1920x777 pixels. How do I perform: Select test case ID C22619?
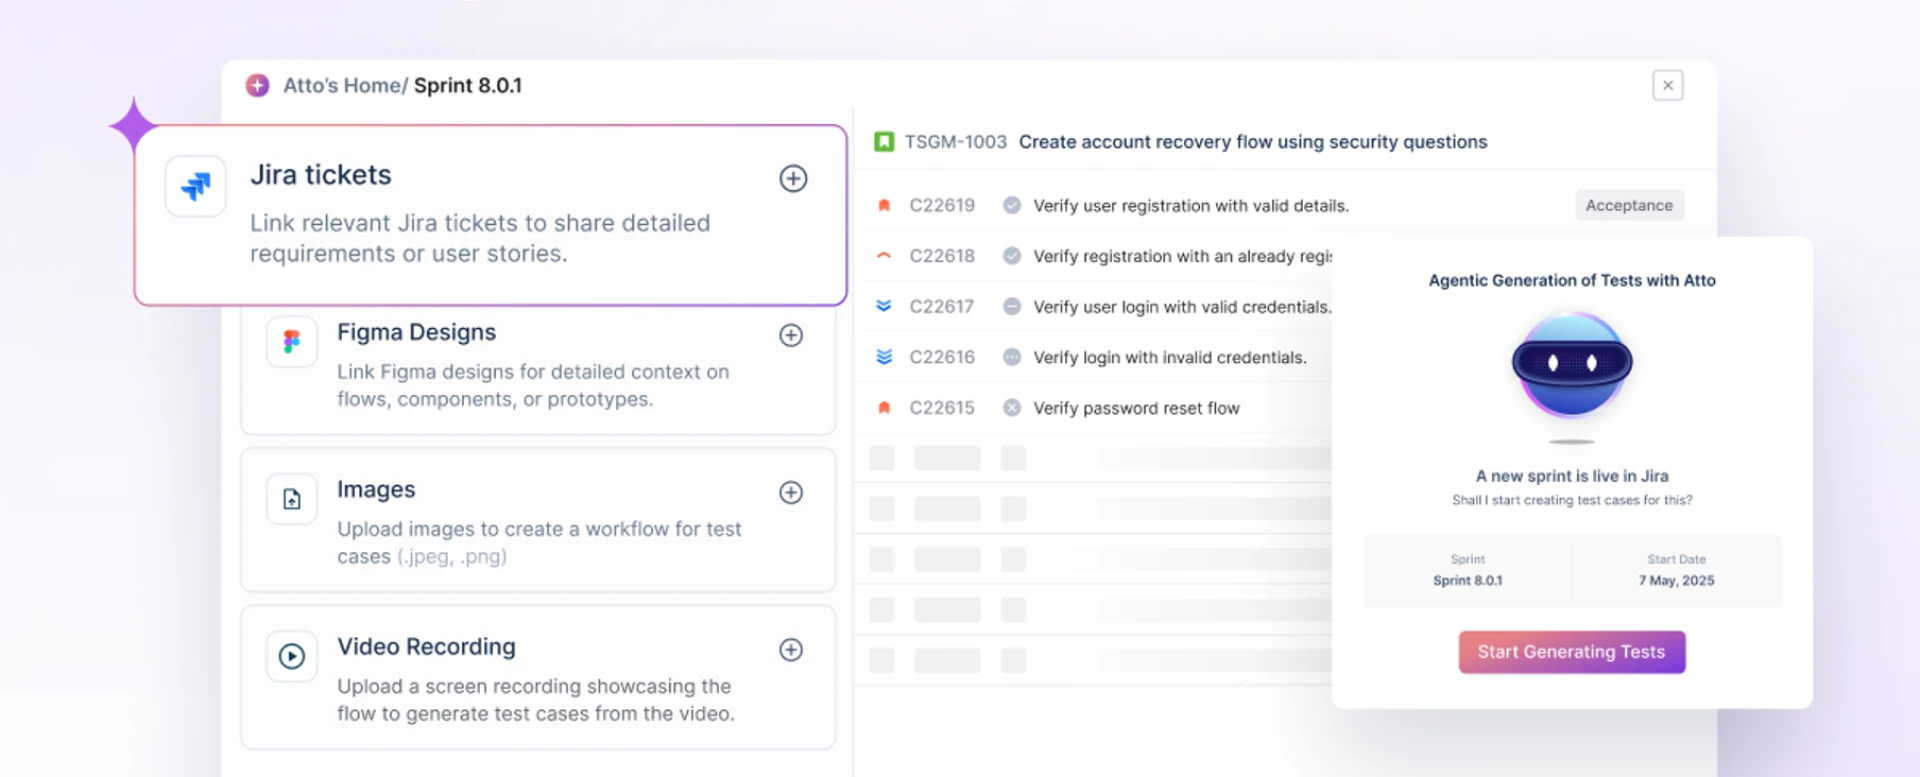[942, 205]
